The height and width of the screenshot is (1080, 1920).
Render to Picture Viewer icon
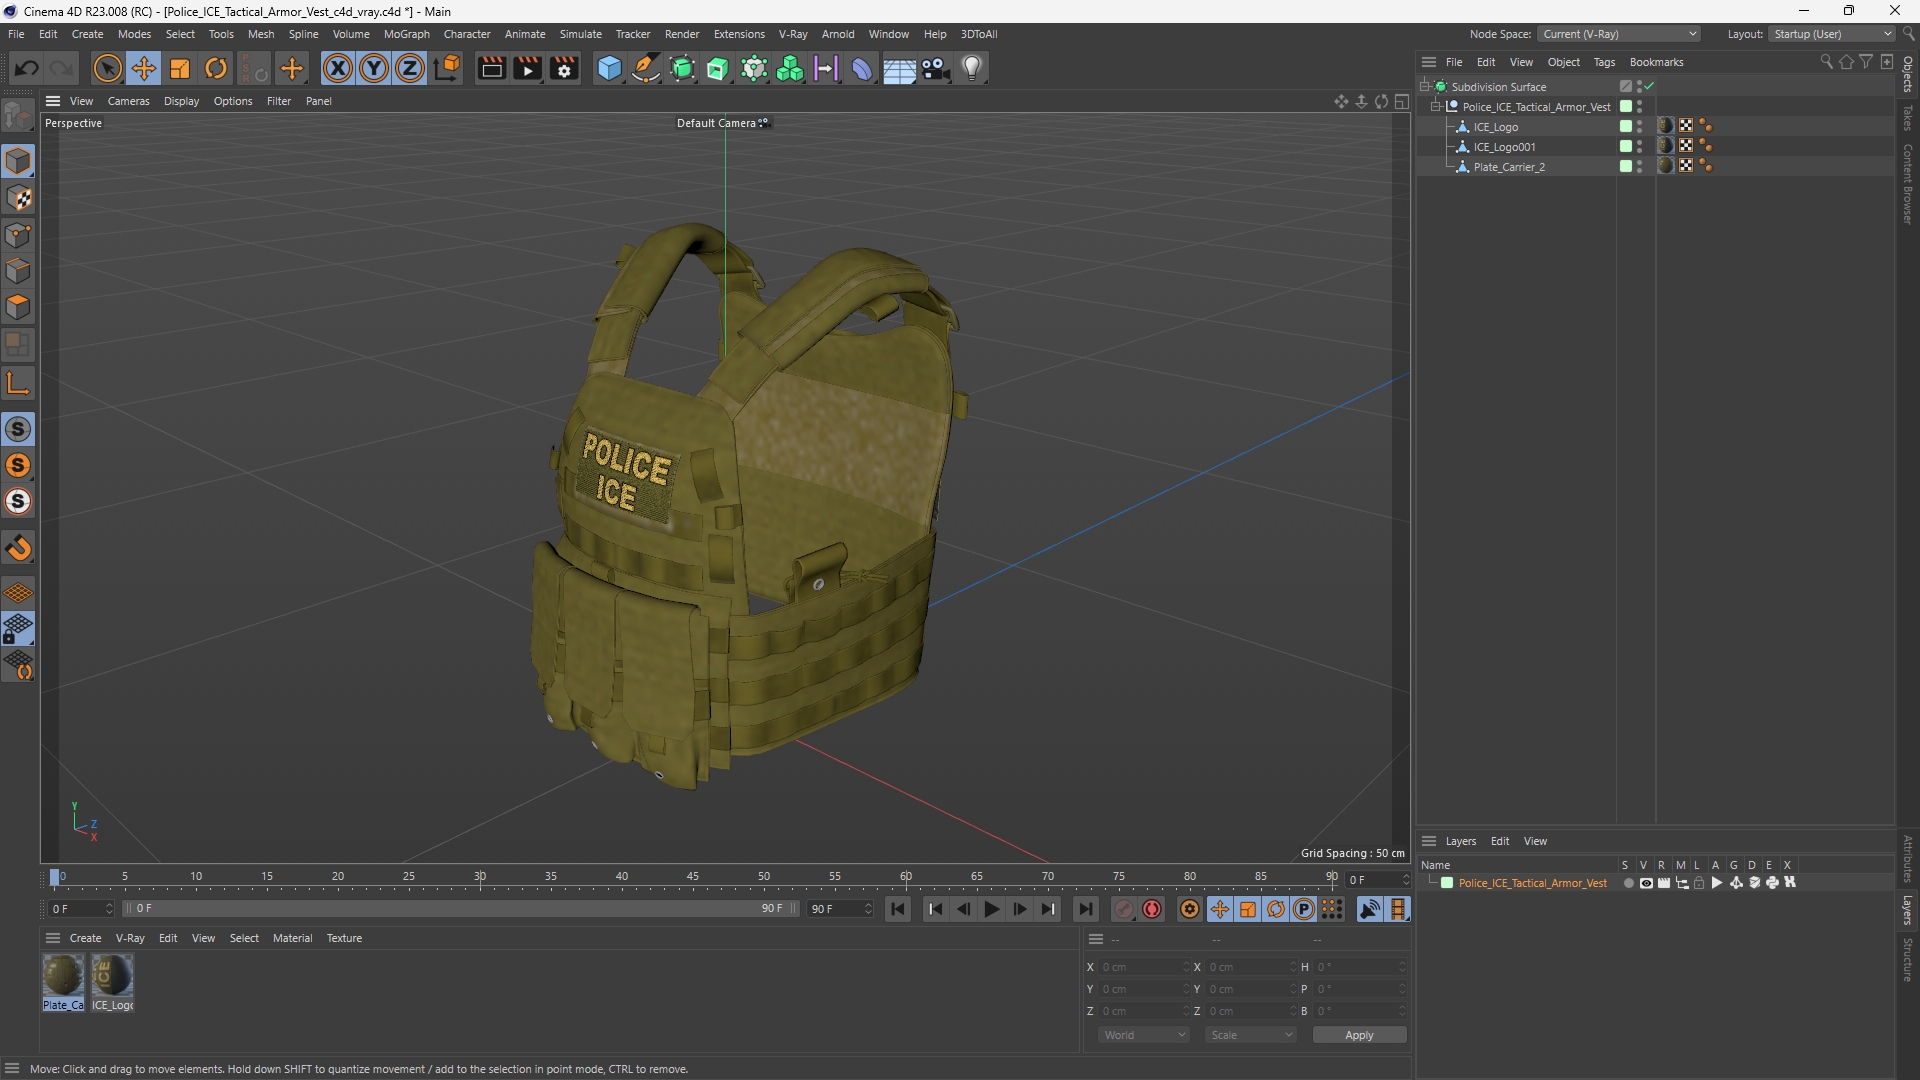pyautogui.click(x=527, y=68)
